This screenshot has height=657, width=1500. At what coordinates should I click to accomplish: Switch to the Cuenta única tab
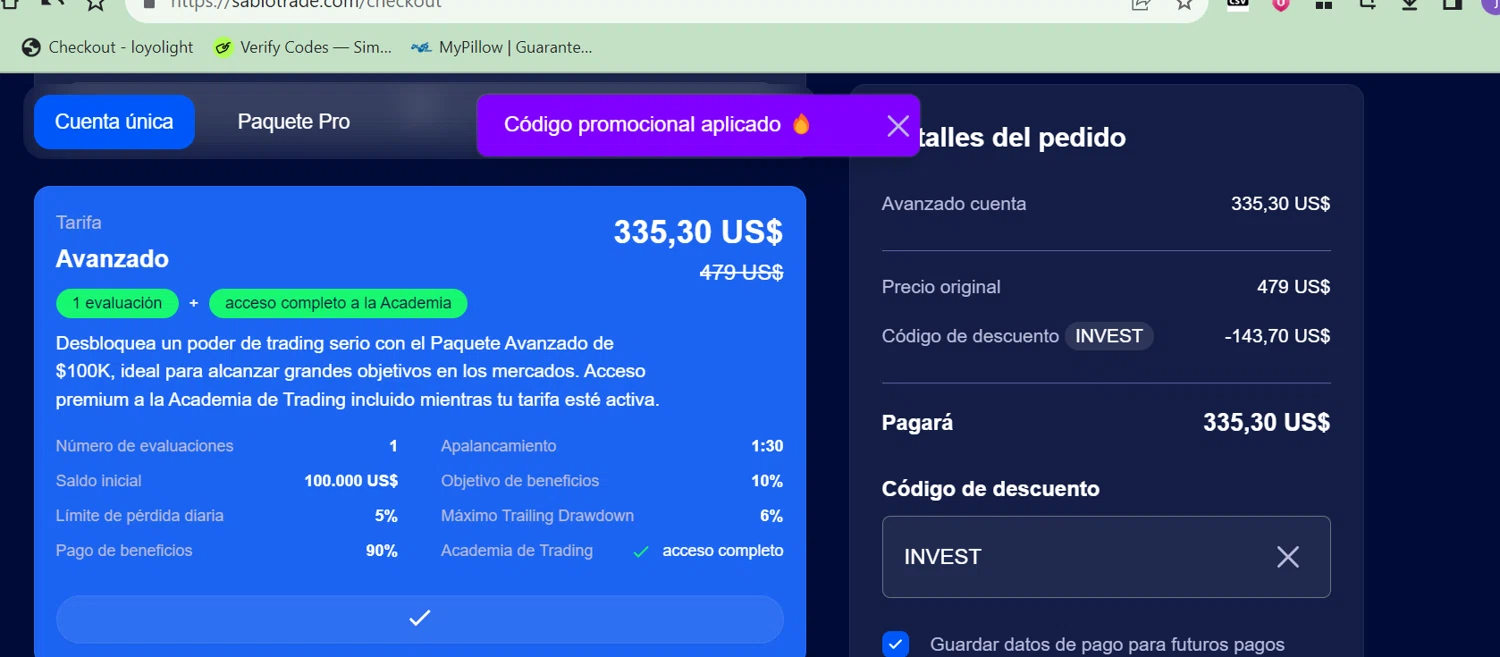(x=114, y=122)
